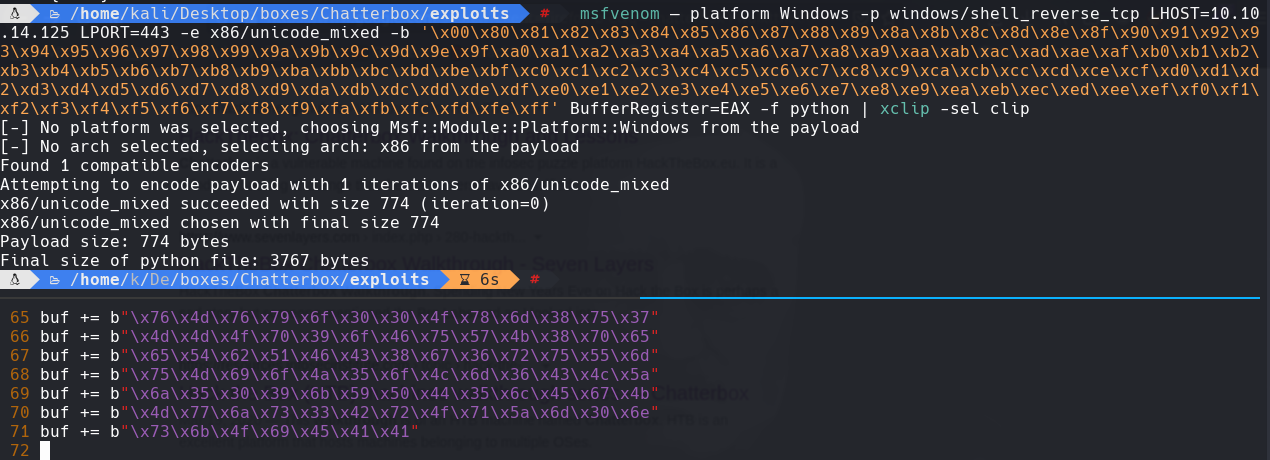Click the buf string starting \x75\x4d\x69
This screenshot has width=1270, height=460.
tap(391, 374)
